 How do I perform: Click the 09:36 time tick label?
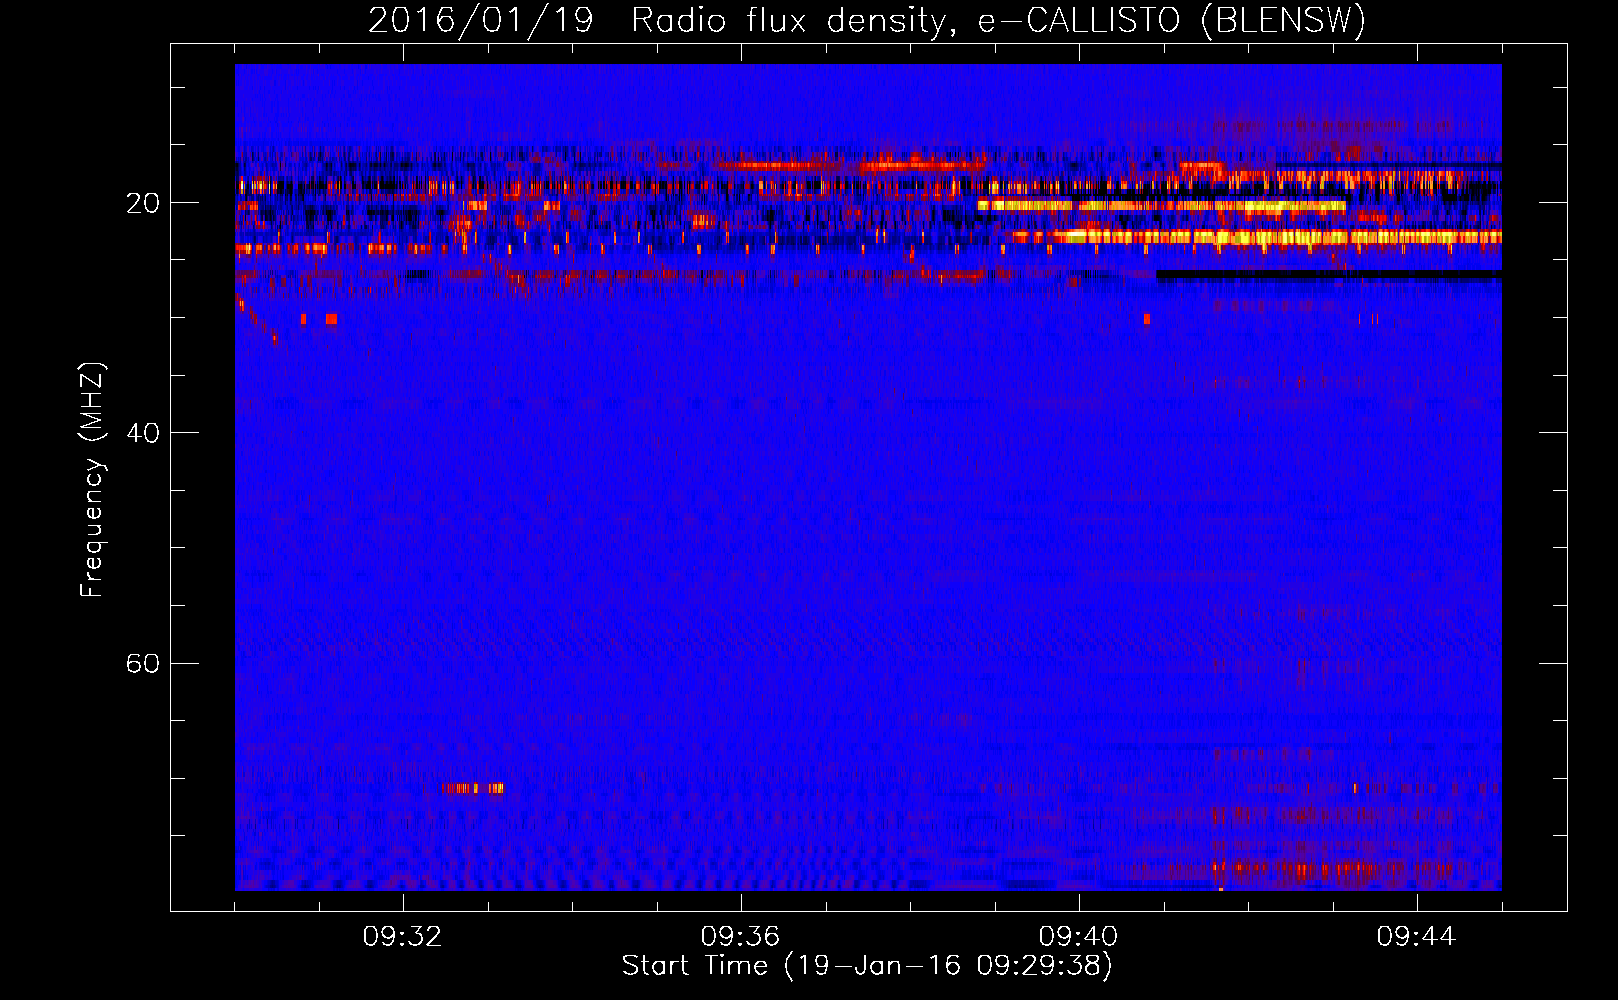[740, 937]
